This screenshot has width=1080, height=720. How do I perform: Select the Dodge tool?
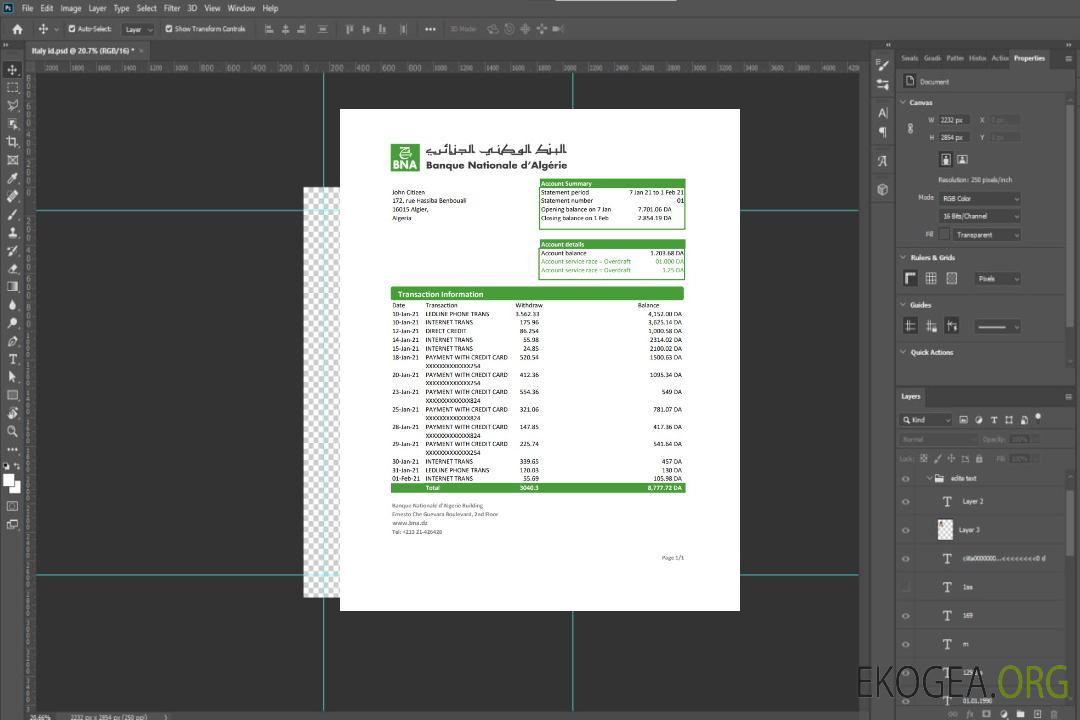(12, 322)
